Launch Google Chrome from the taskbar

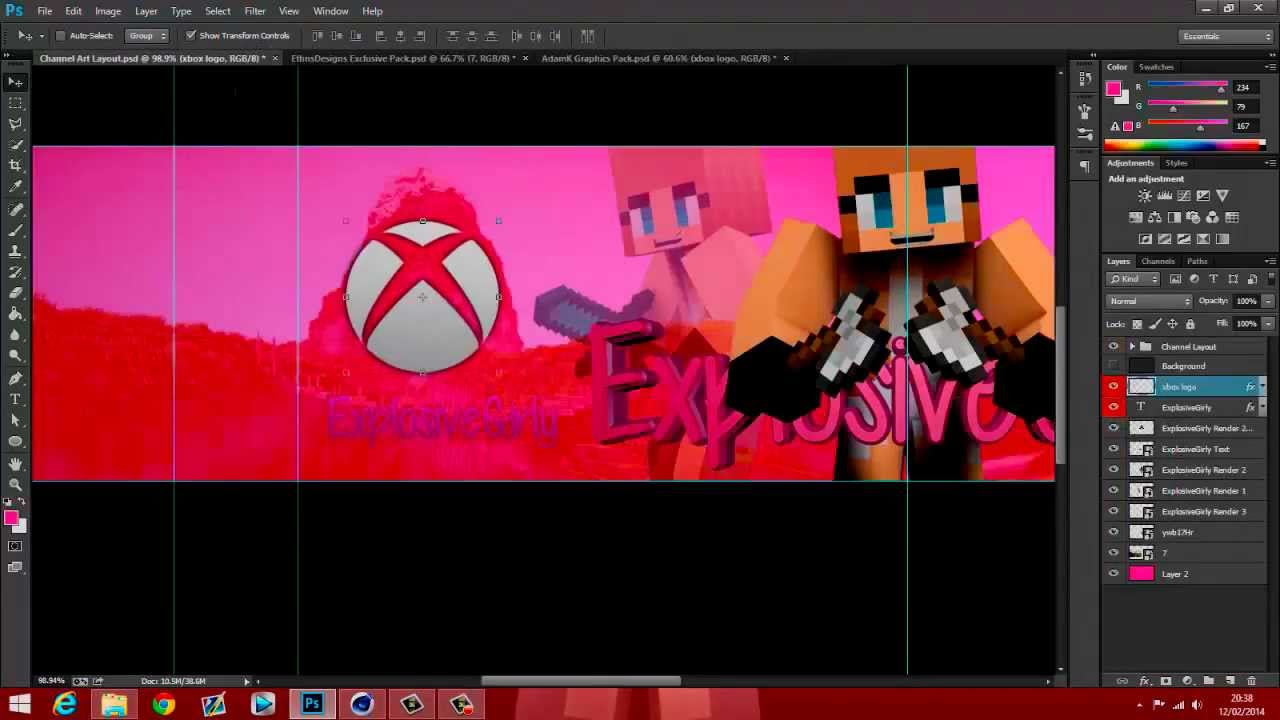click(163, 705)
